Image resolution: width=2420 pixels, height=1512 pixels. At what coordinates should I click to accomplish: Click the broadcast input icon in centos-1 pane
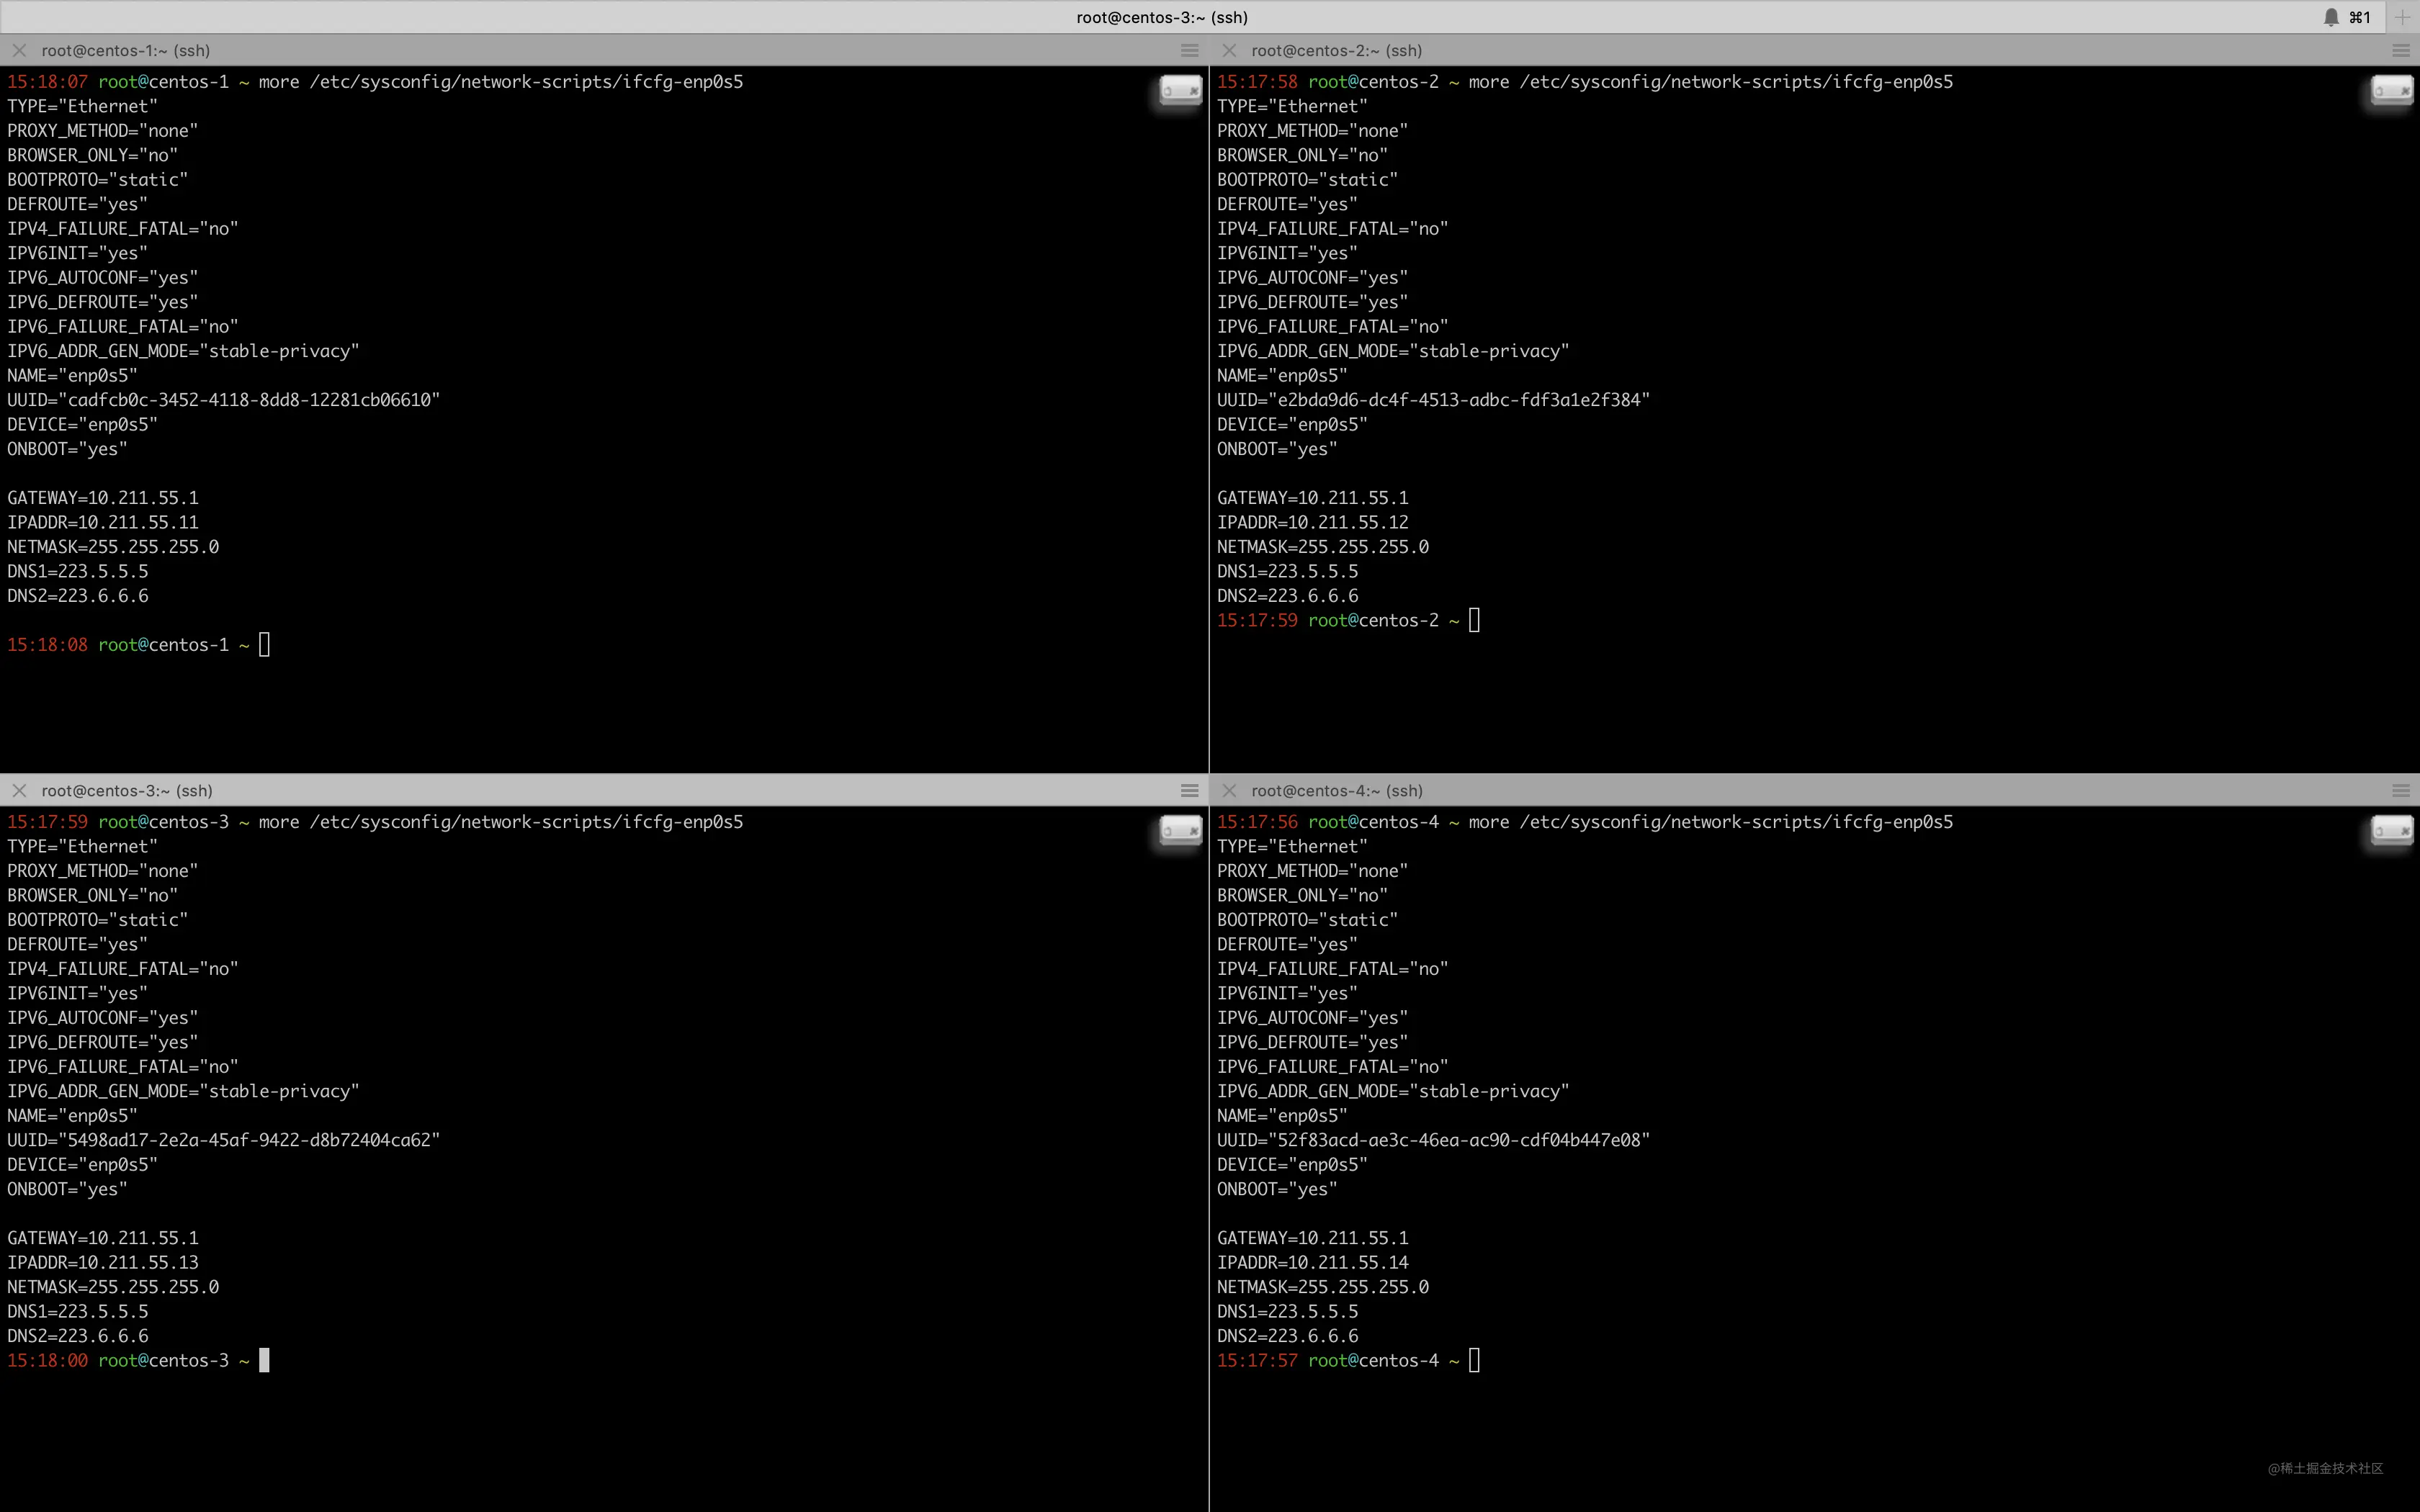[x=1180, y=91]
